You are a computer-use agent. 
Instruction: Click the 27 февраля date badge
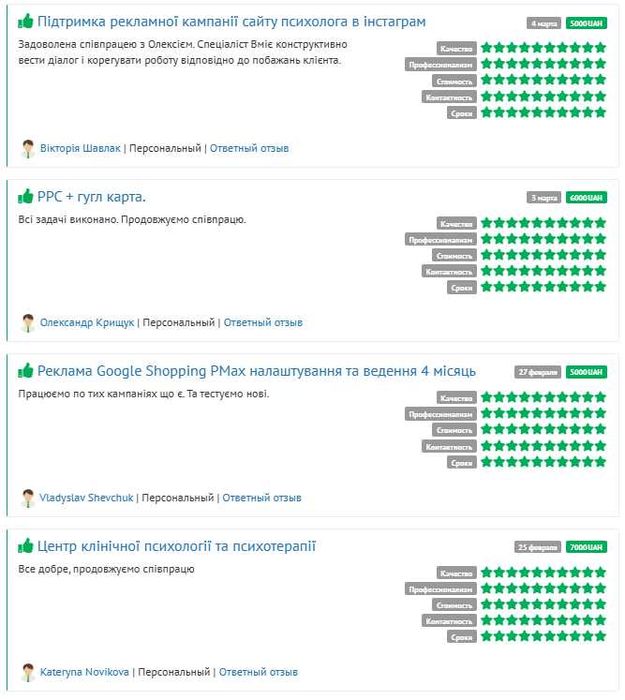pyautogui.click(x=538, y=372)
